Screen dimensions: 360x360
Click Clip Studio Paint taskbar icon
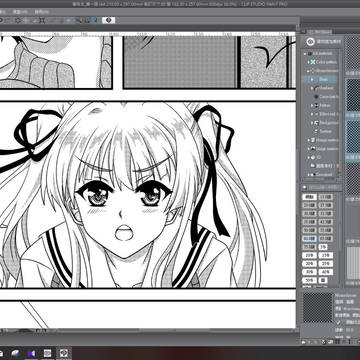coord(63,353)
